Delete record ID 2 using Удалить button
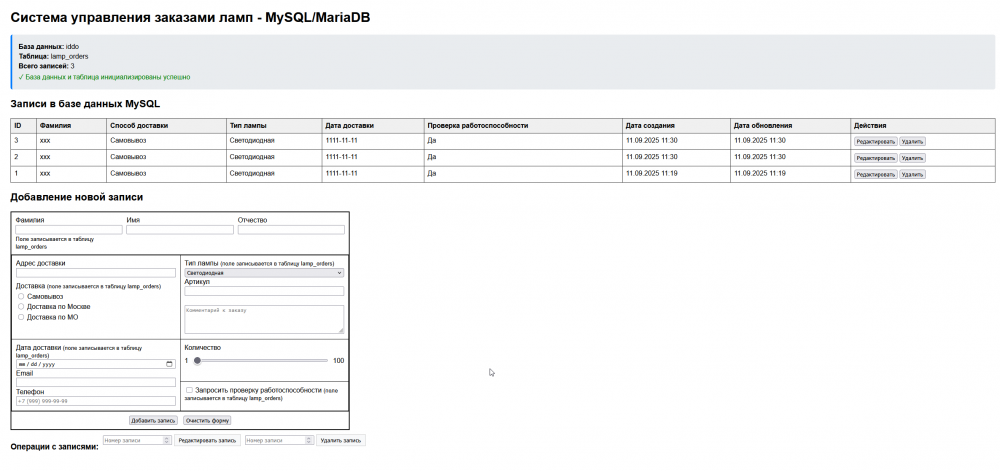Viewport: 1000px width, 471px height. pyautogui.click(x=912, y=158)
